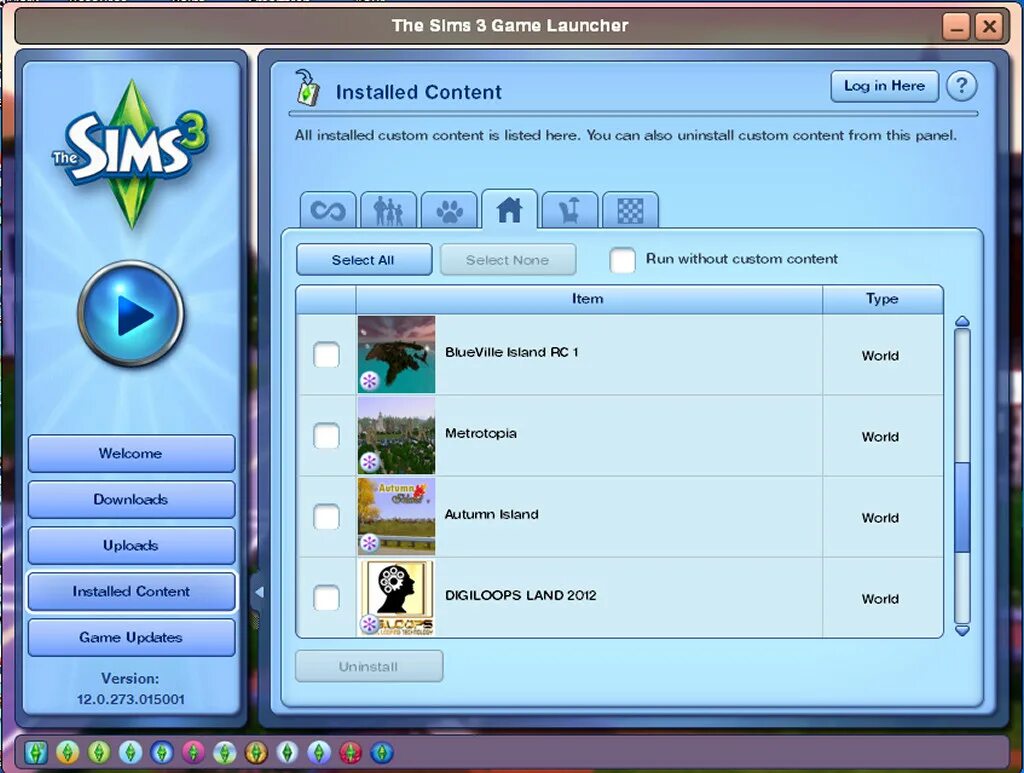Click the navy blue plumbob icon left of pink one
The width and height of the screenshot is (1024, 773).
coord(161,753)
